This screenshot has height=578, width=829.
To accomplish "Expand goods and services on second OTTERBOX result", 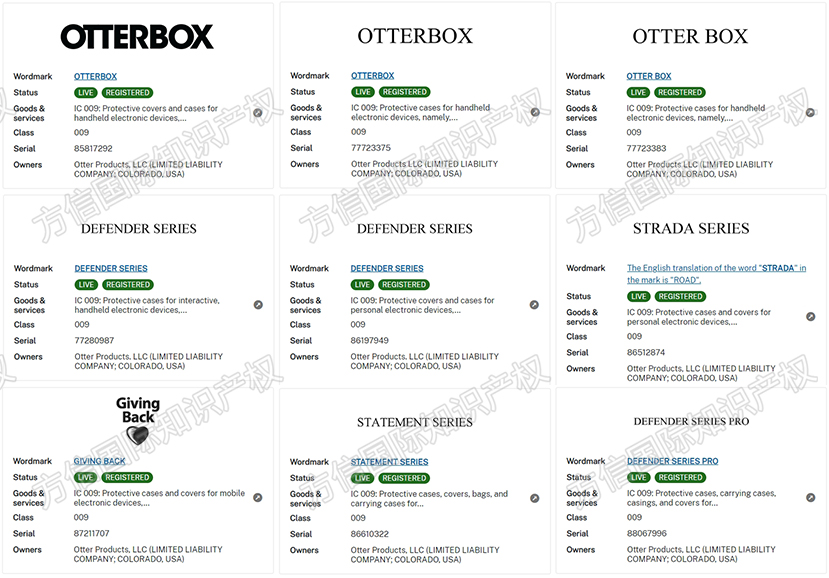I will point(535,111).
